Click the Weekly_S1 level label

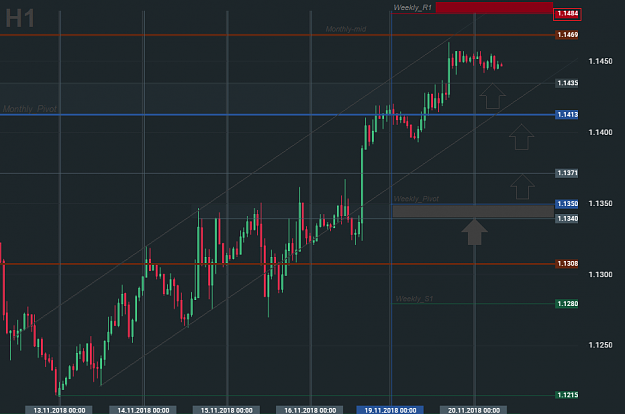coord(414,299)
